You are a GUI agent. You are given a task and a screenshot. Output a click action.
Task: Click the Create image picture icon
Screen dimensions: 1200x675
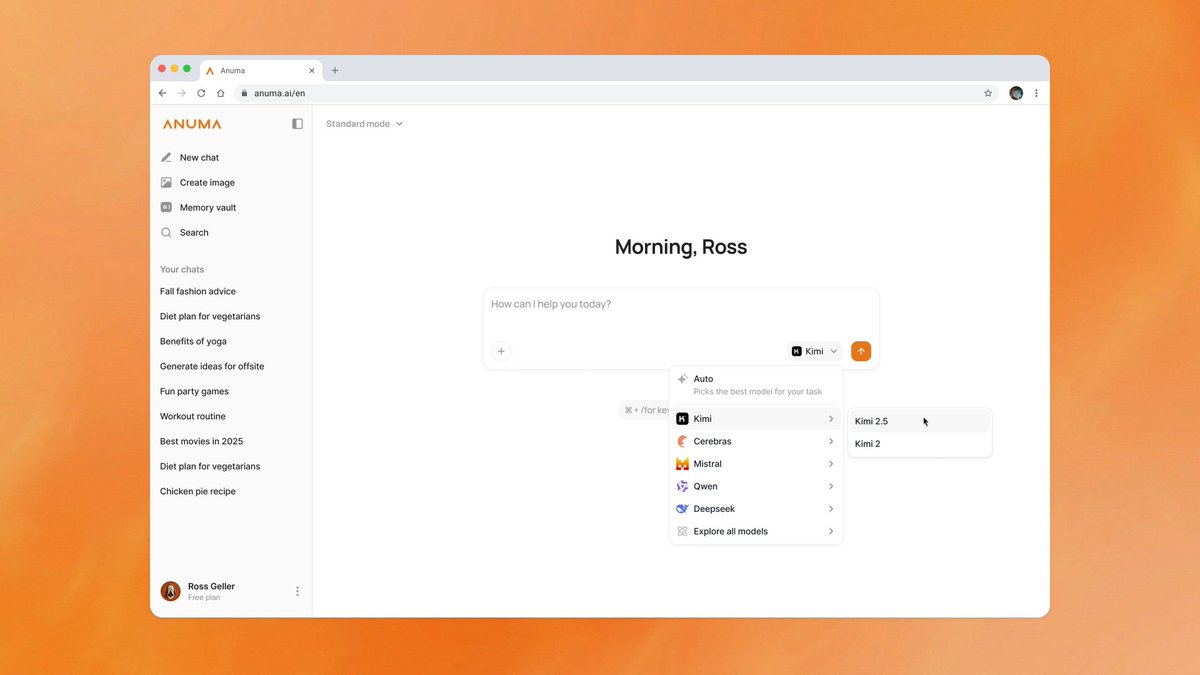click(166, 182)
